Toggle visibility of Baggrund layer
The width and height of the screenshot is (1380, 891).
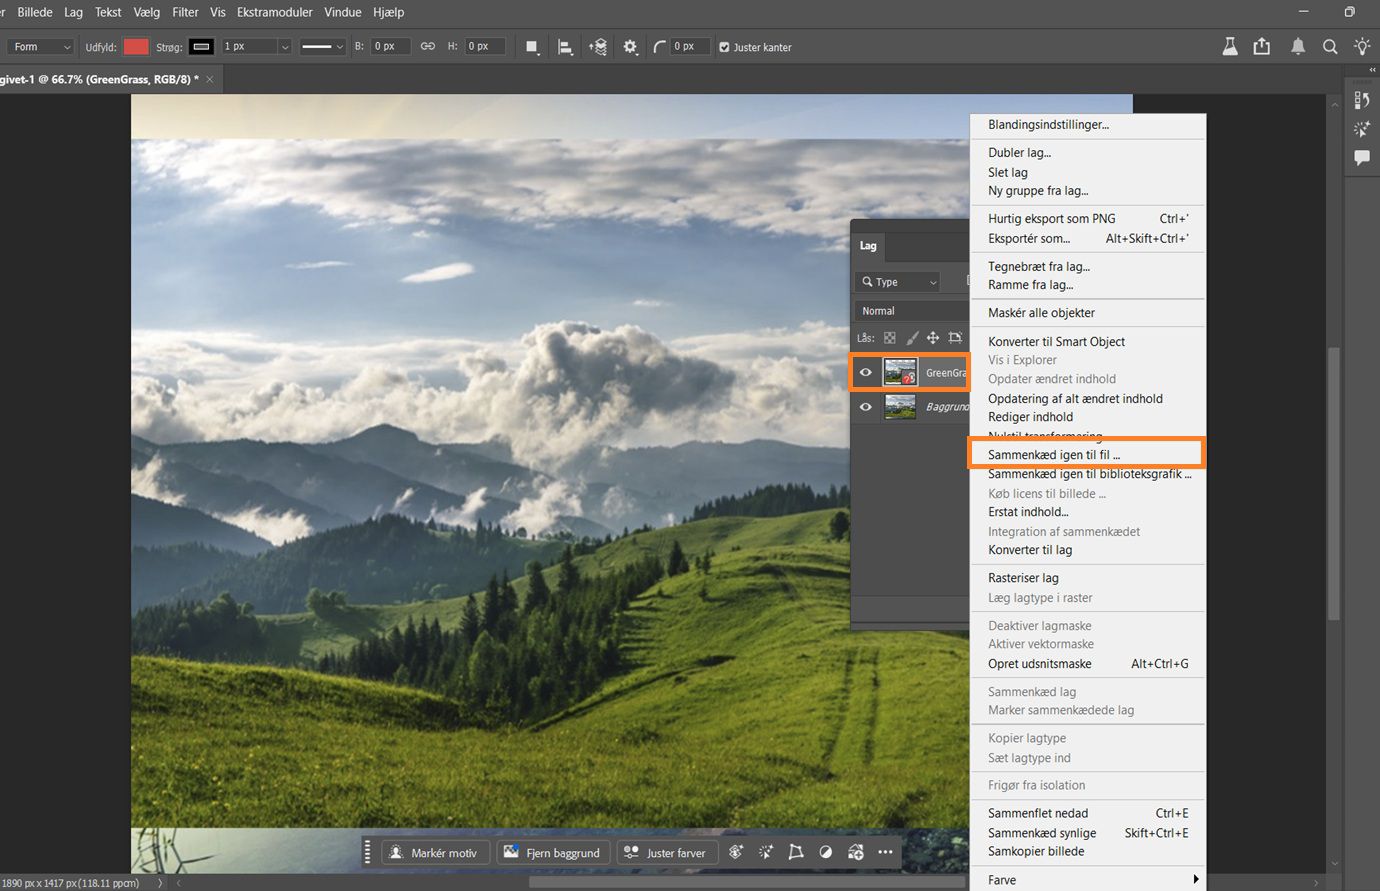coord(866,407)
